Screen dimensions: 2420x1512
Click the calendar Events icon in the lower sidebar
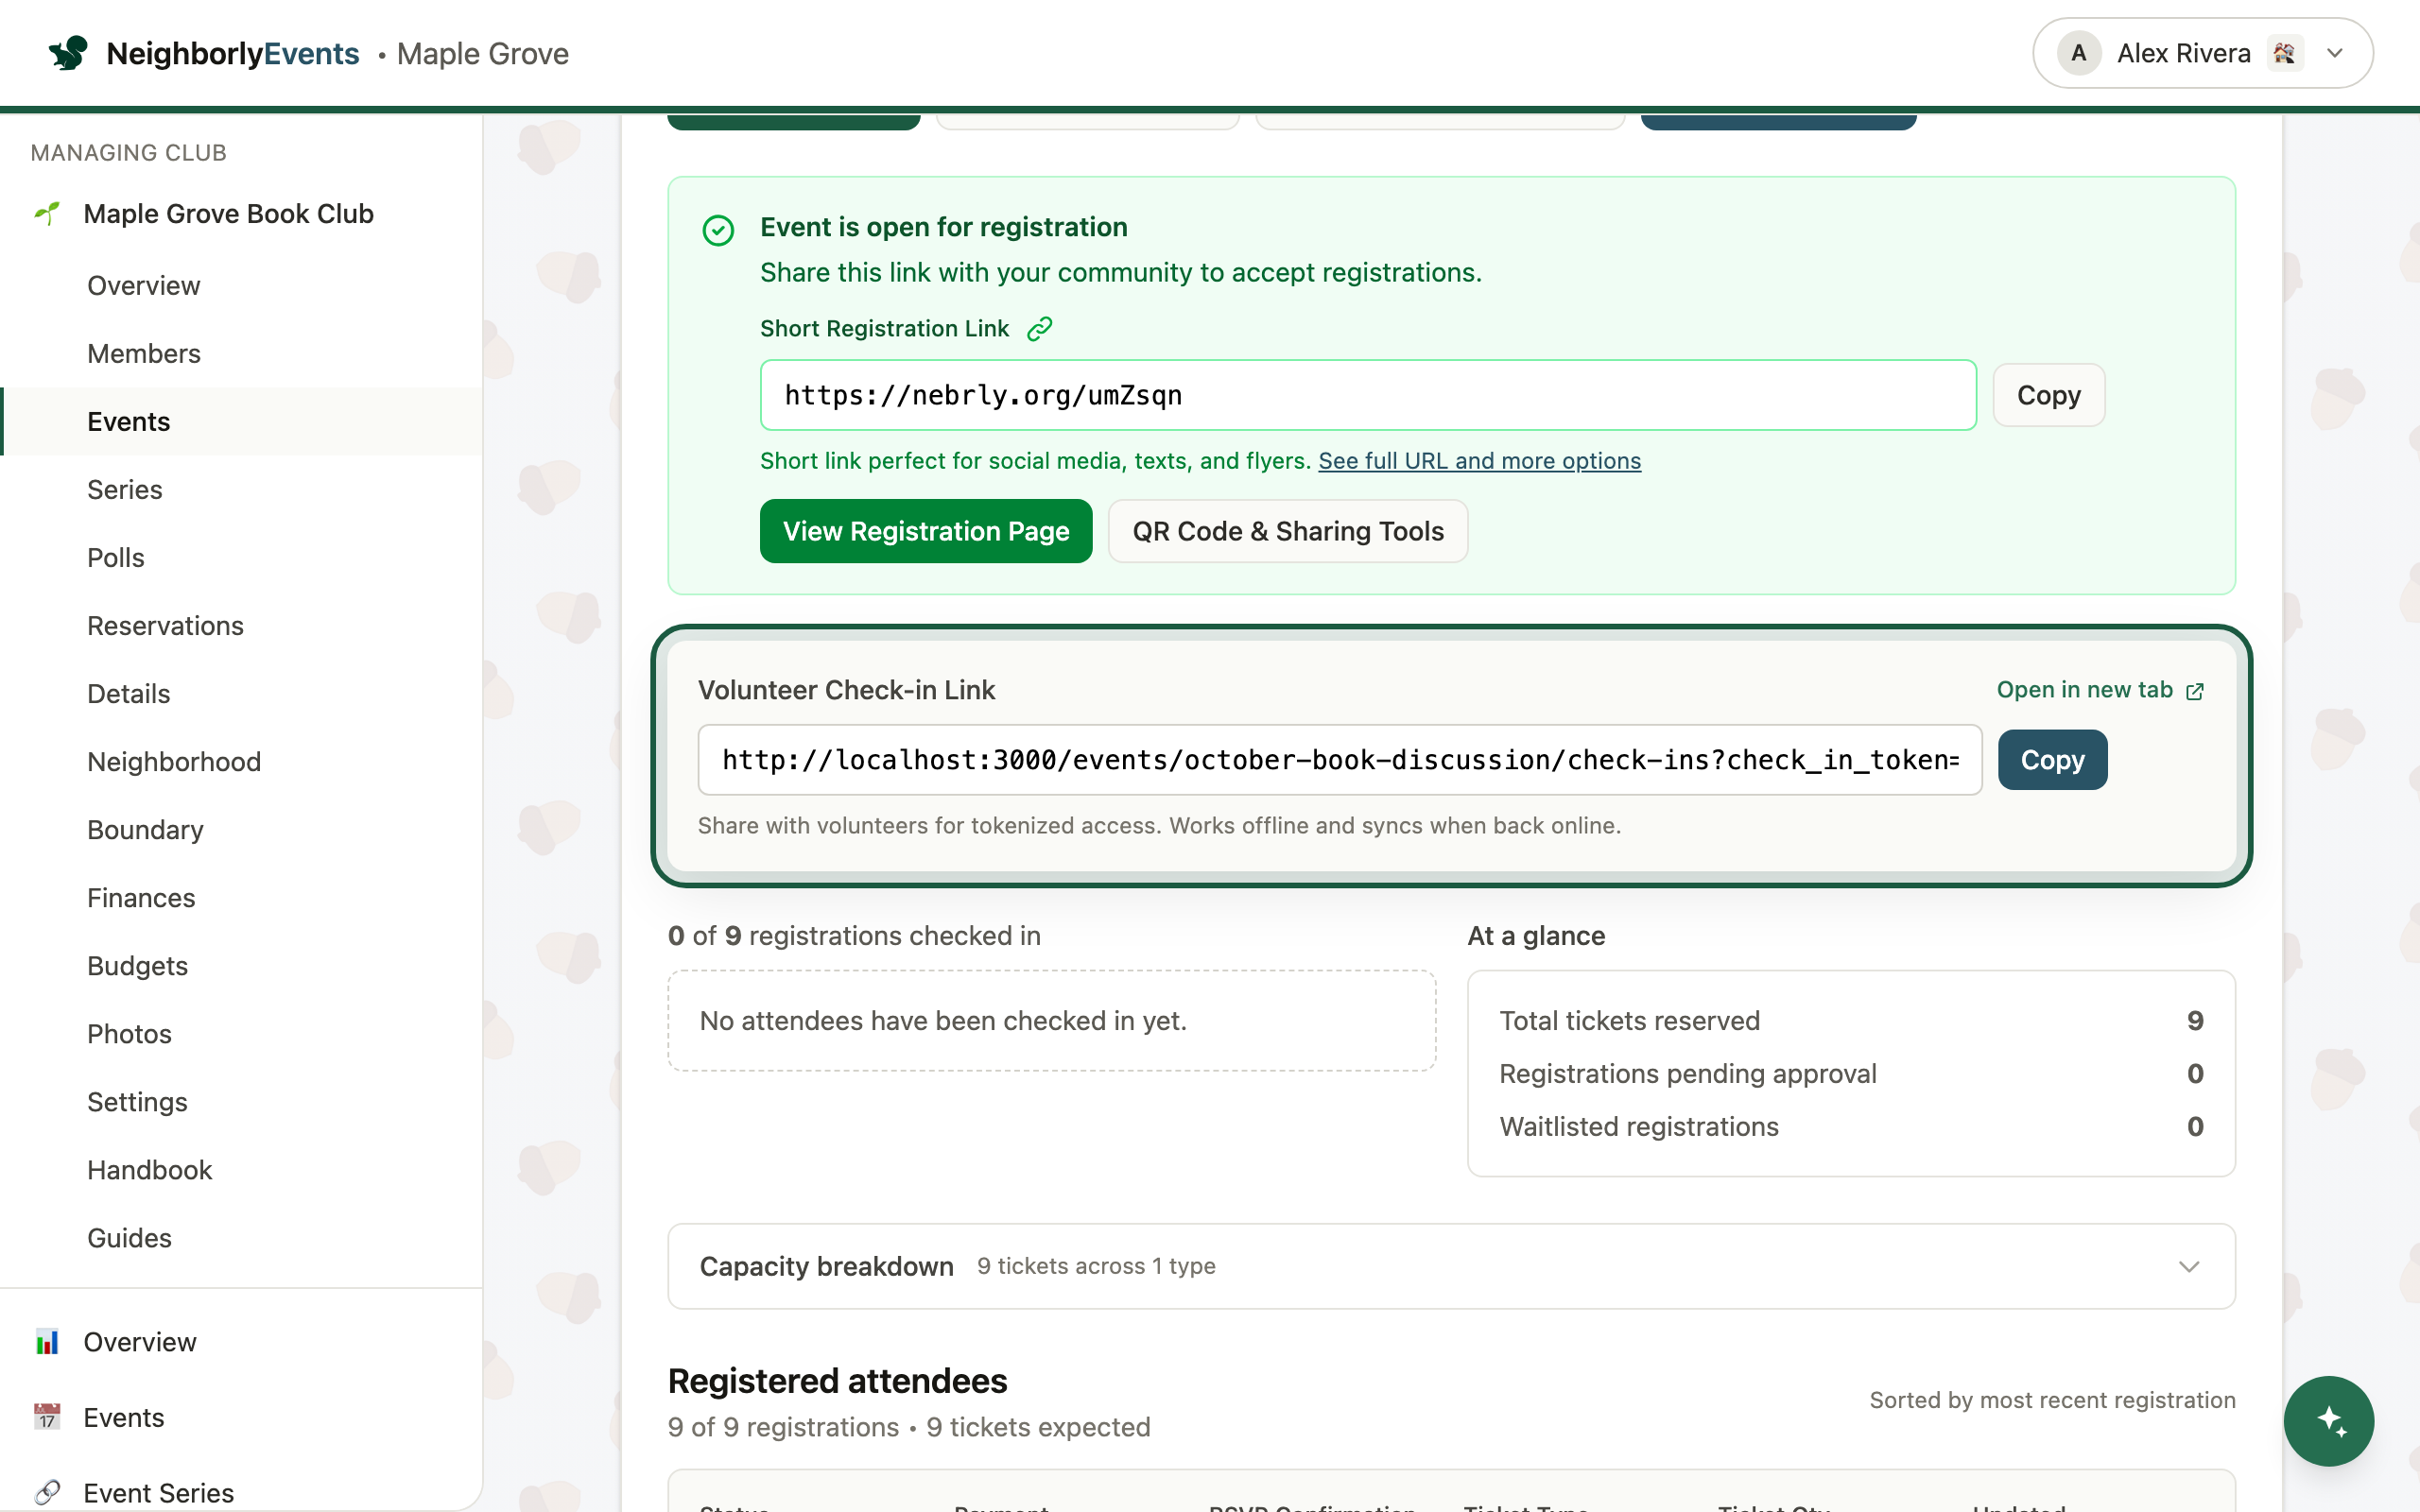tap(47, 1417)
